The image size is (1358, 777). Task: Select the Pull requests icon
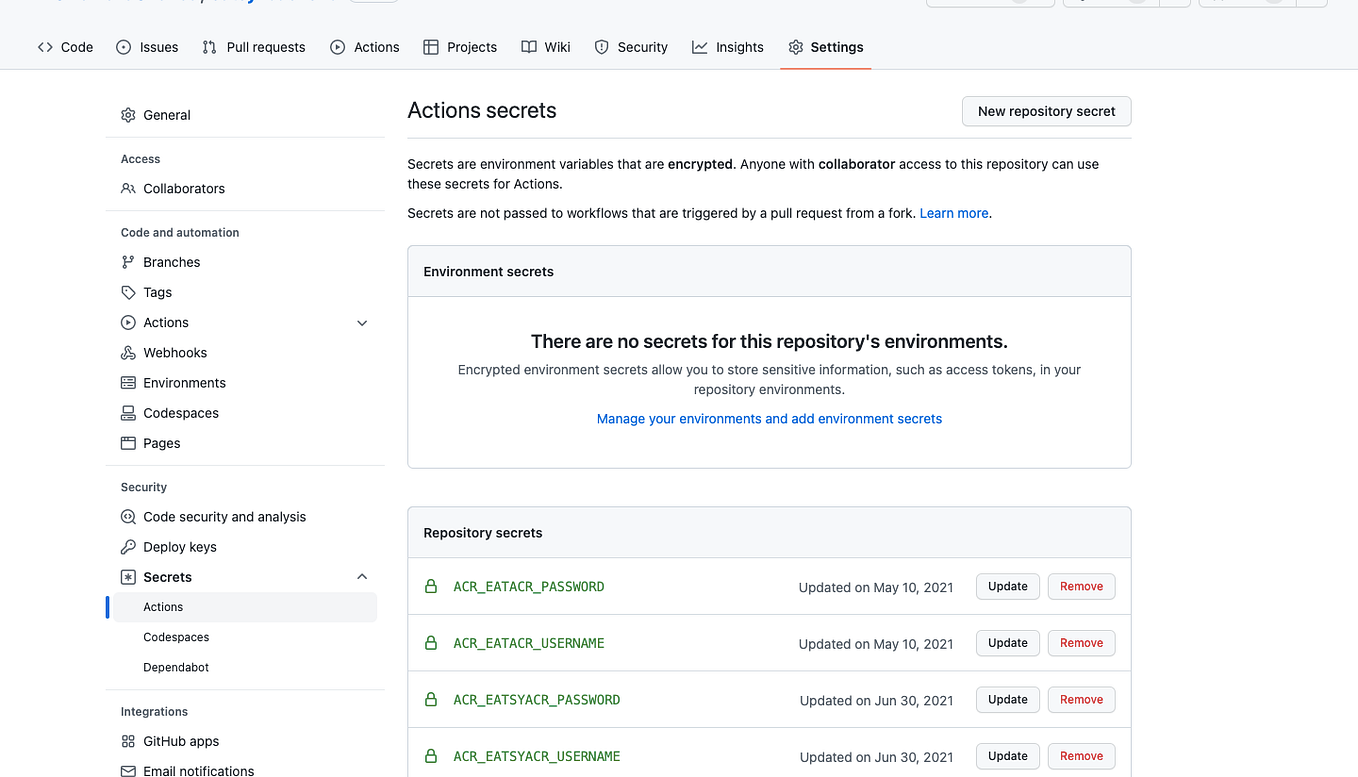[x=207, y=46]
